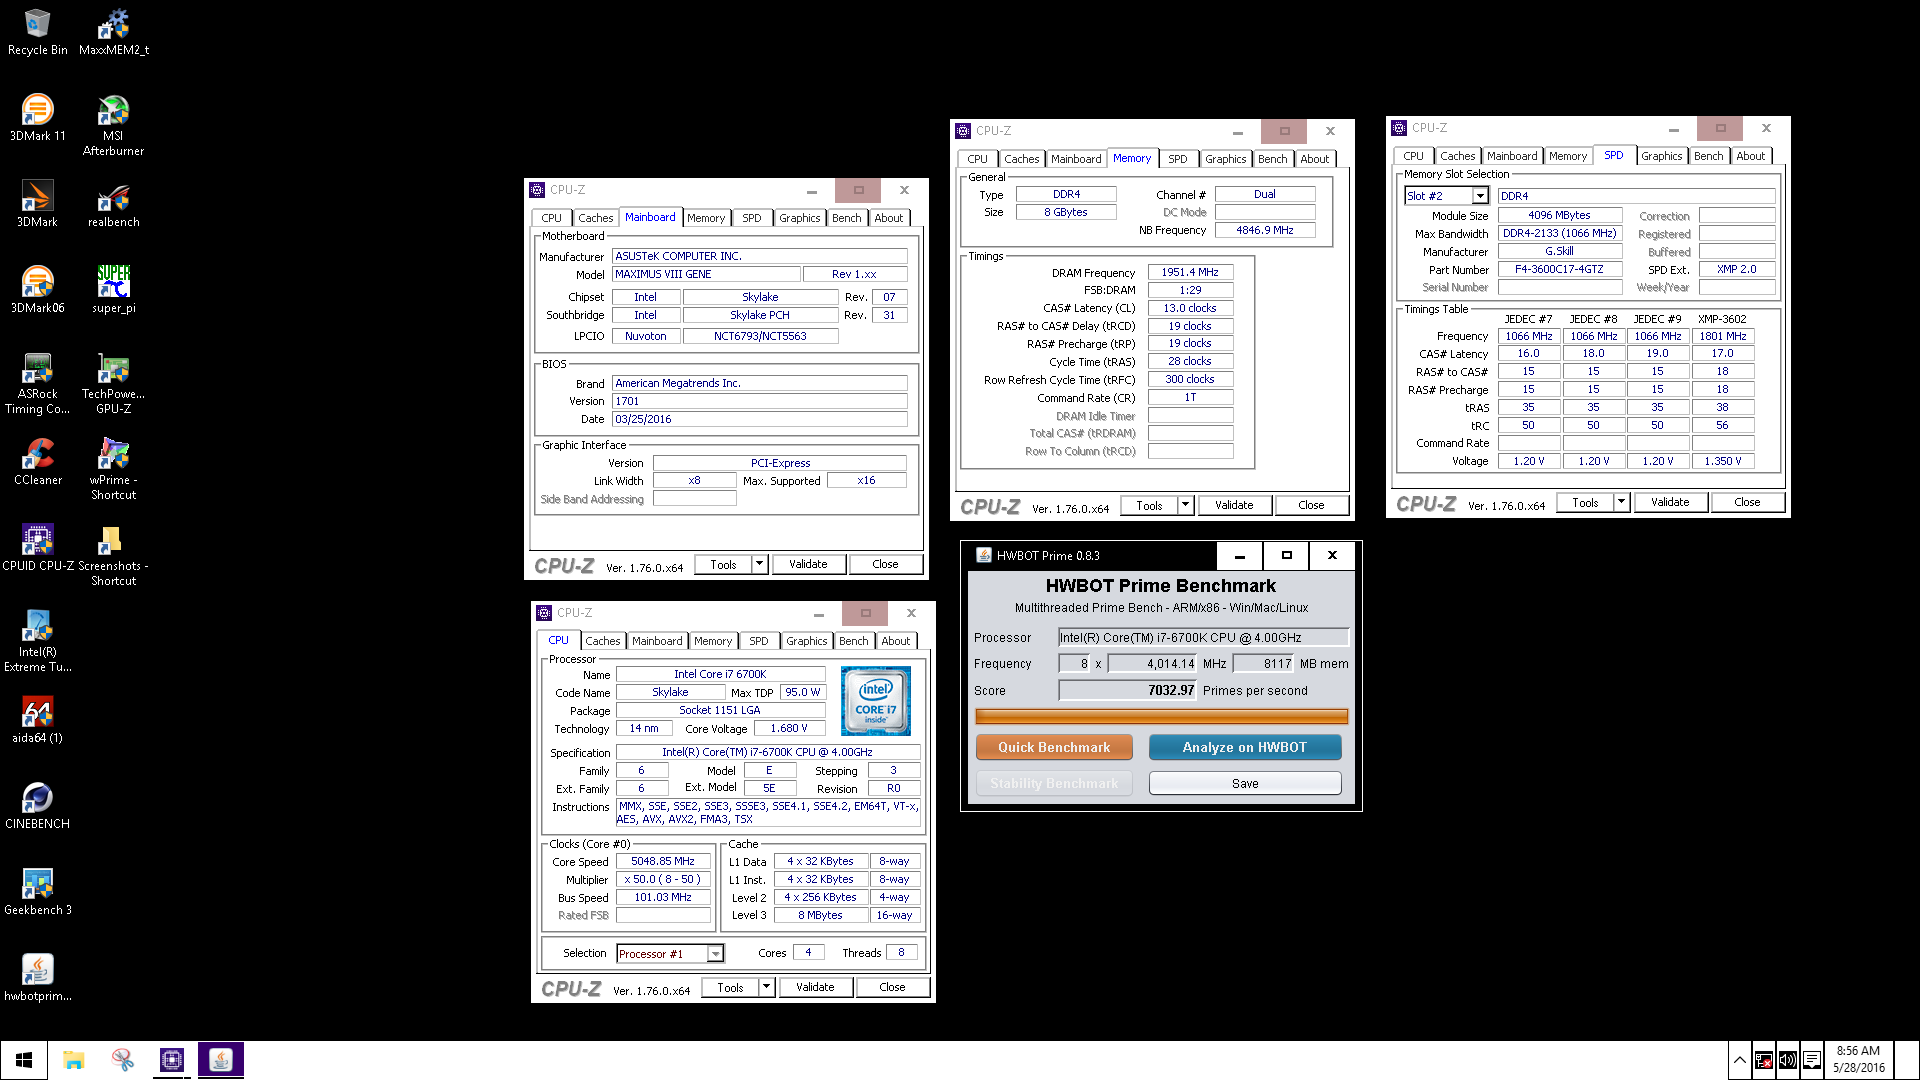
Task: Open Mainboard tab in the SPD window
Action: point(1512,156)
